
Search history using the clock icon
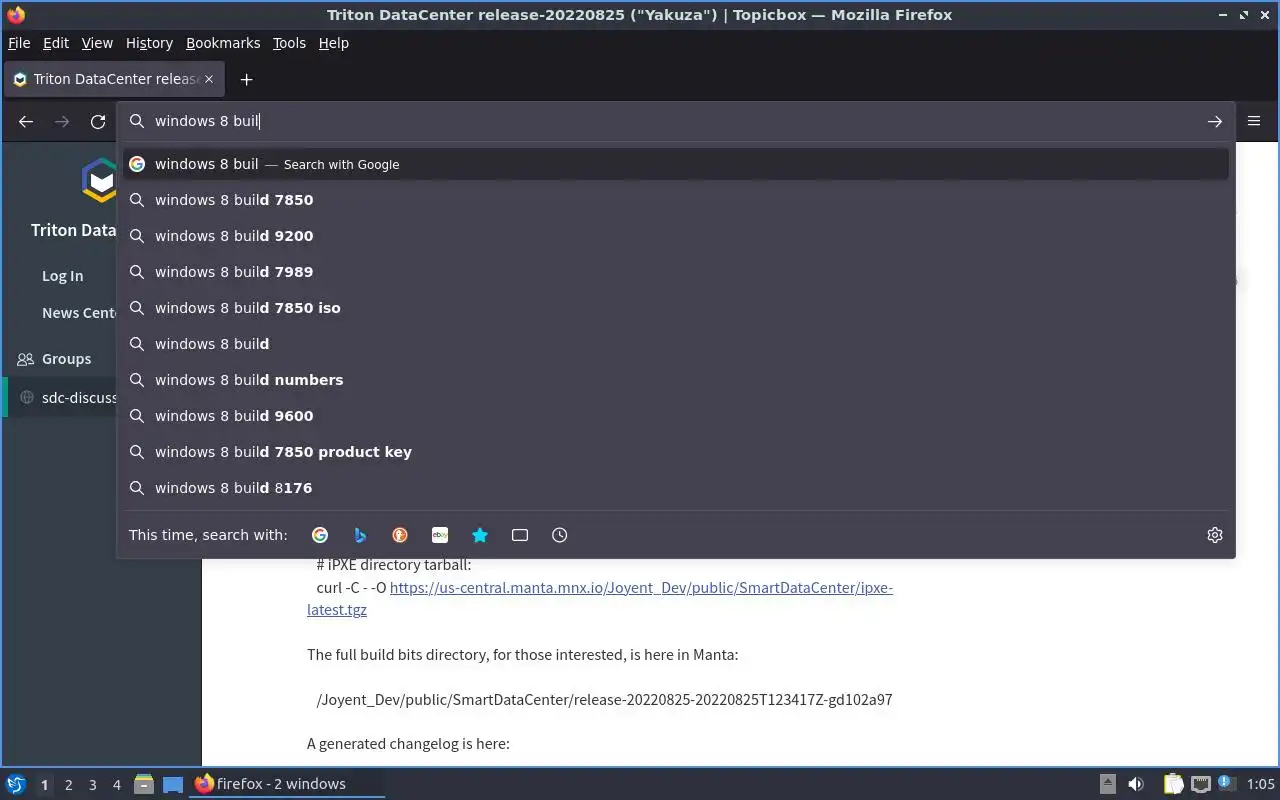point(560,535)
